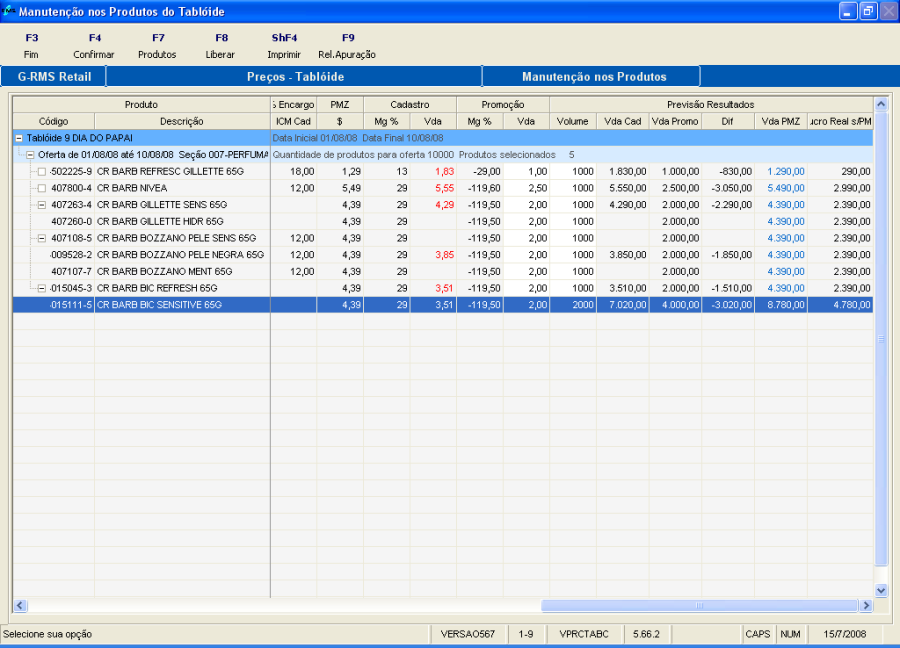This screenshot has width=900, height=648.
Task: Click Cadastro Vda value 5,55
Action: pyautogui.click(x=444, y=188)
